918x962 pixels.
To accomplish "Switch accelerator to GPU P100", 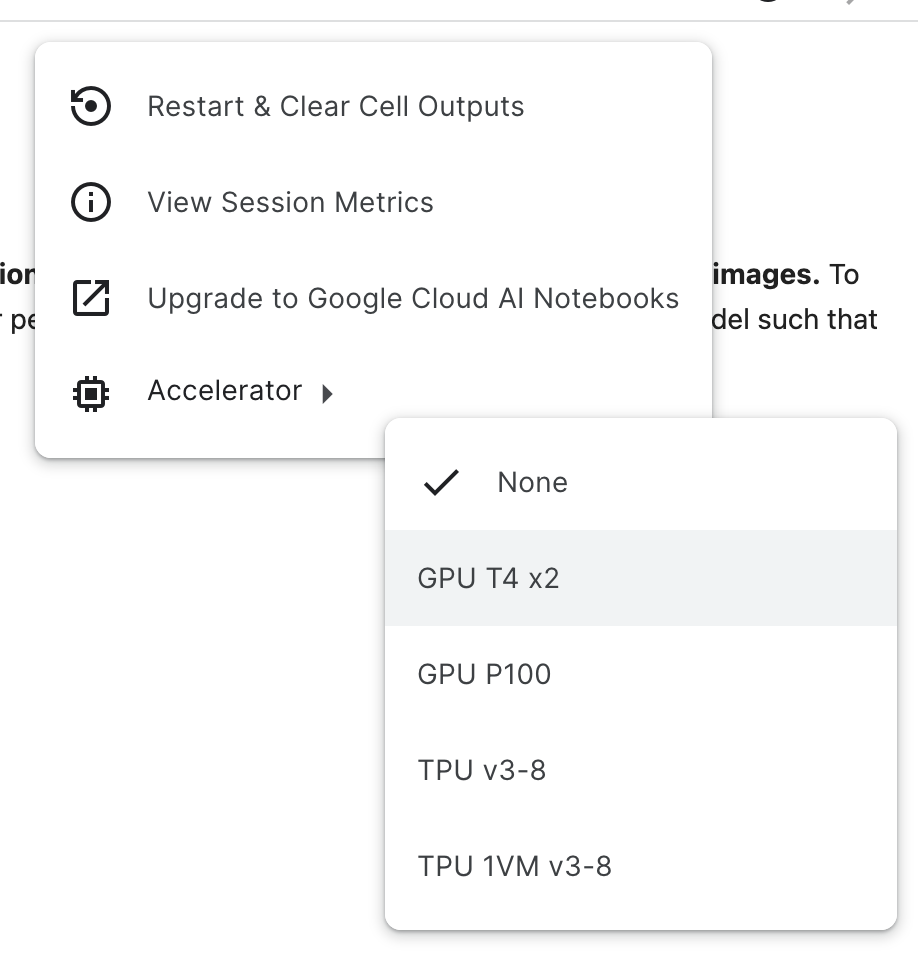I will 641,674.
